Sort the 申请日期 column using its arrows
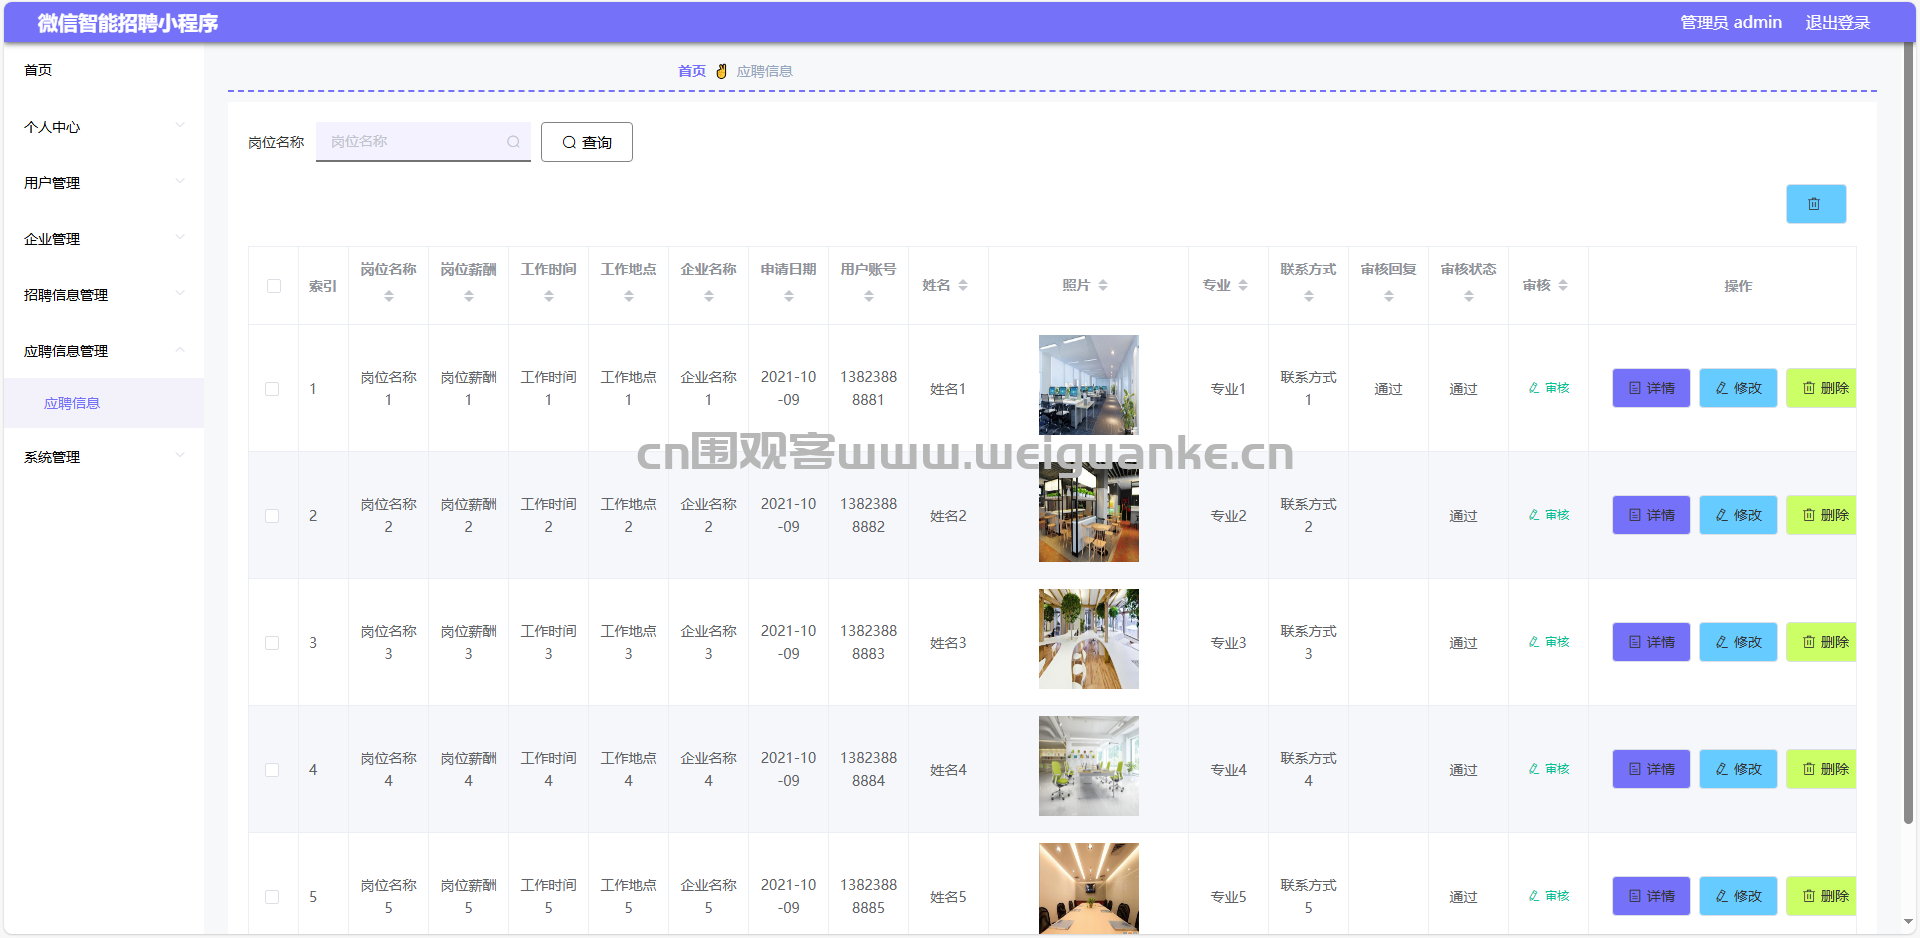Image resolution: width=1920 pixels, height=938 pixels. click(788, 296)
